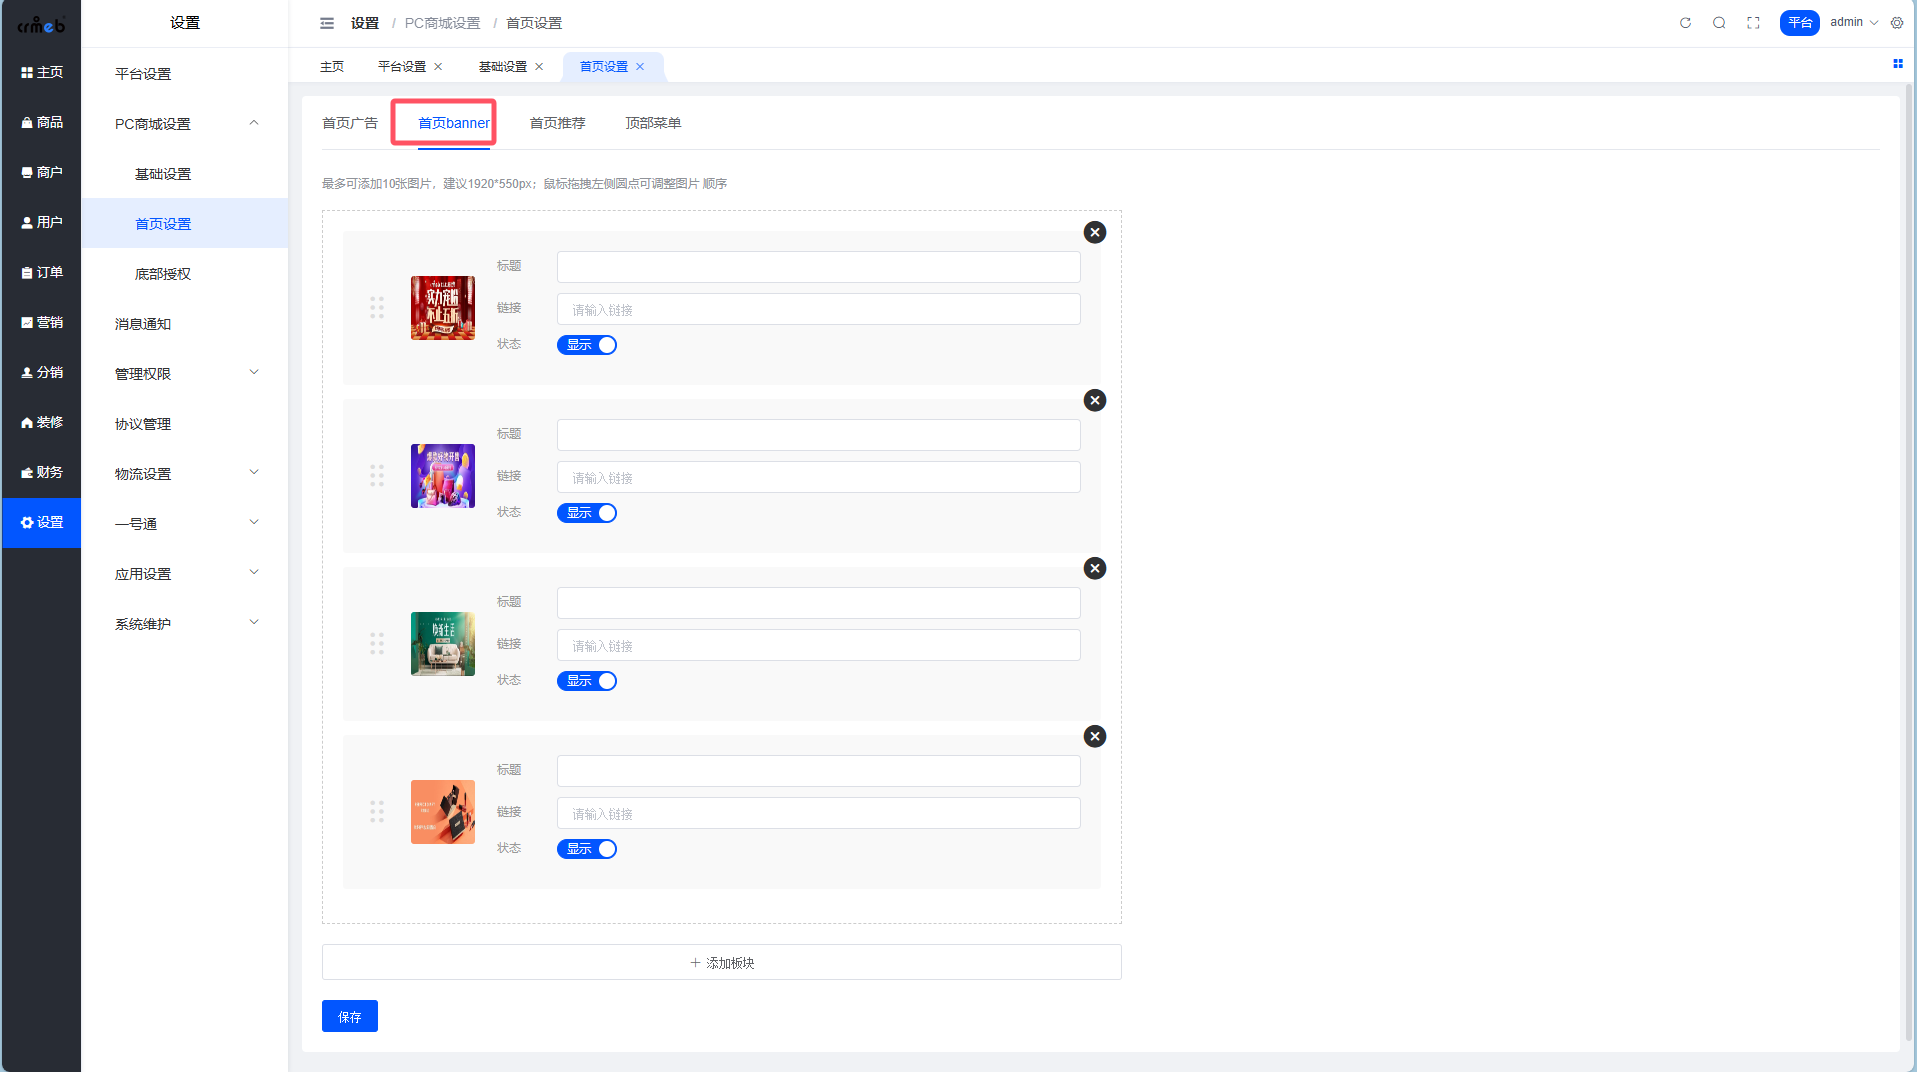Expand the 管理权限 menu
The height and width of the screenshot is (1072, 1917).
coord(185,374)
